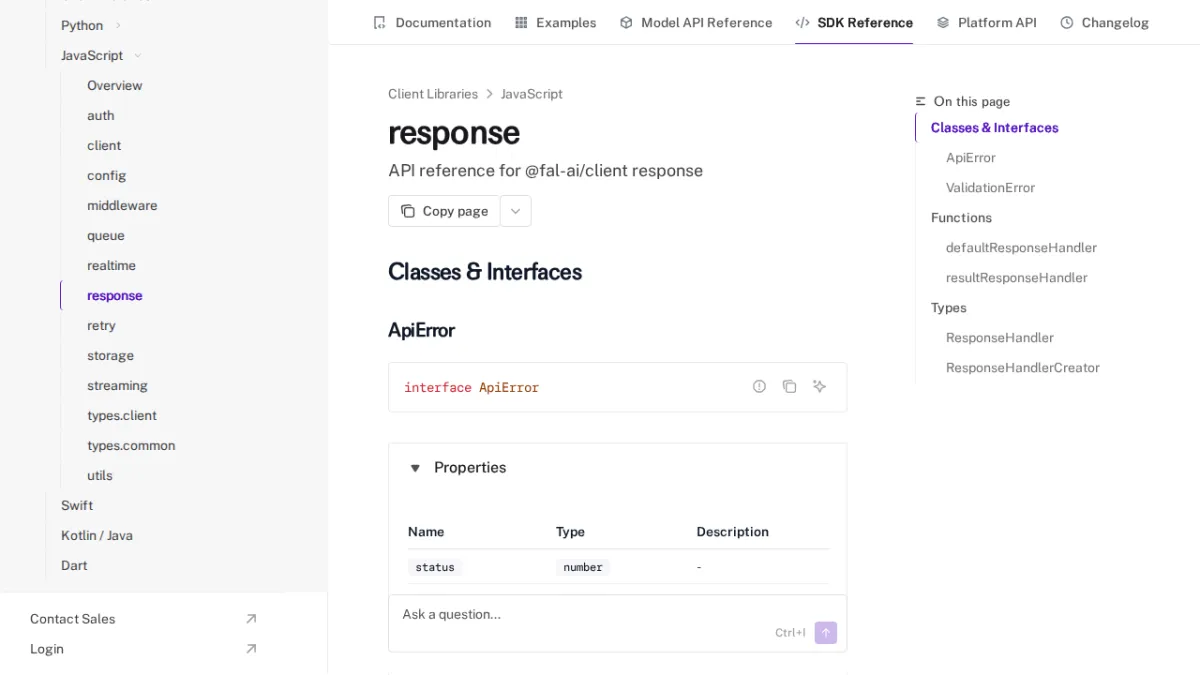Click the report issue icon in ApiError code block
The height and width of the screenshot is (675, 1200).
point(759,386)
